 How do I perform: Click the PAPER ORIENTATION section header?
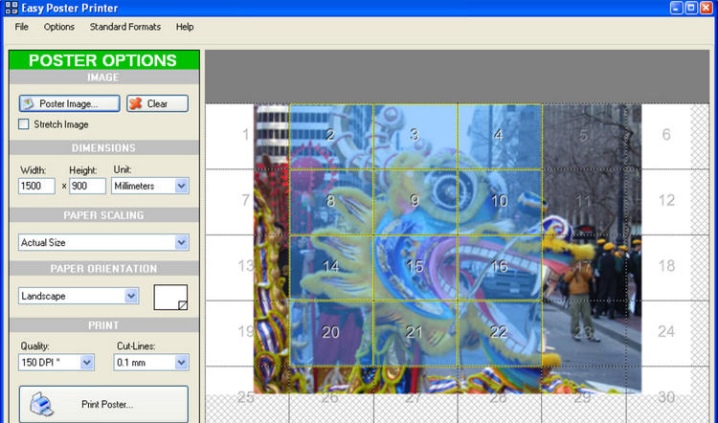(104, 269)
